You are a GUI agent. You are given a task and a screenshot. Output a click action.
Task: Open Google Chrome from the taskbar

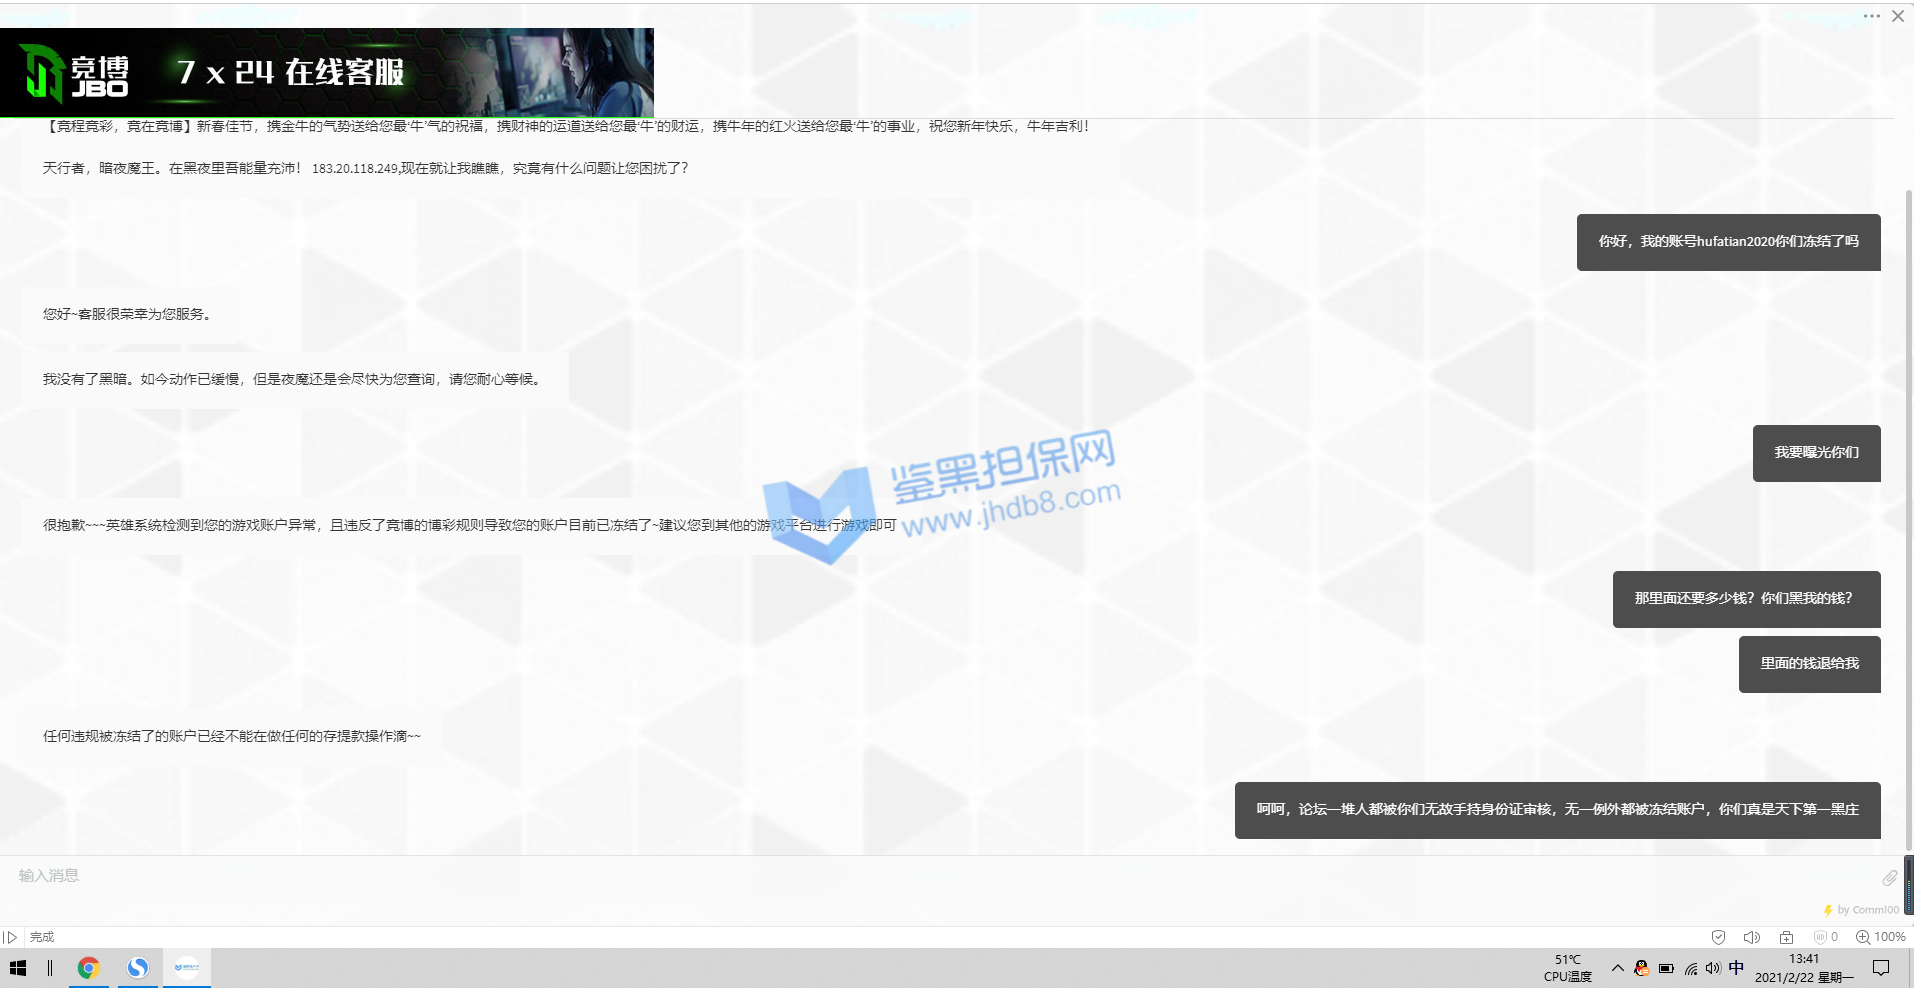[x=88, y=968]
